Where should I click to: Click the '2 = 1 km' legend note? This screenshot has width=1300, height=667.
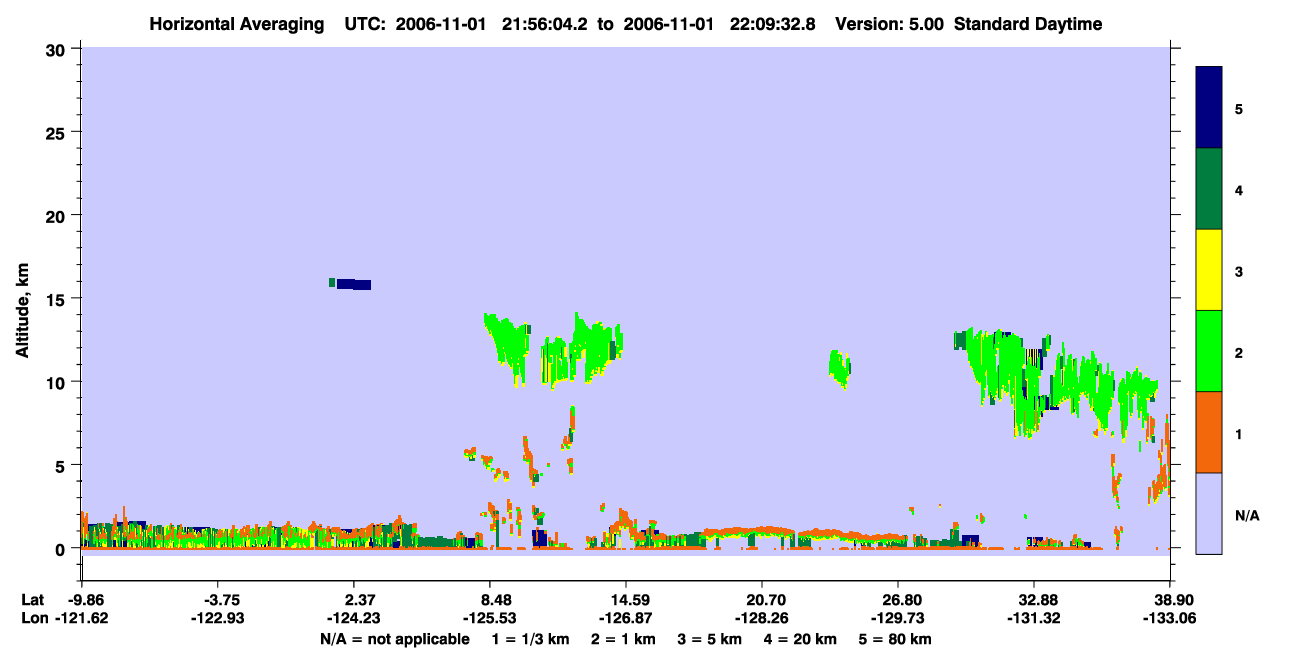click(624, 639)
